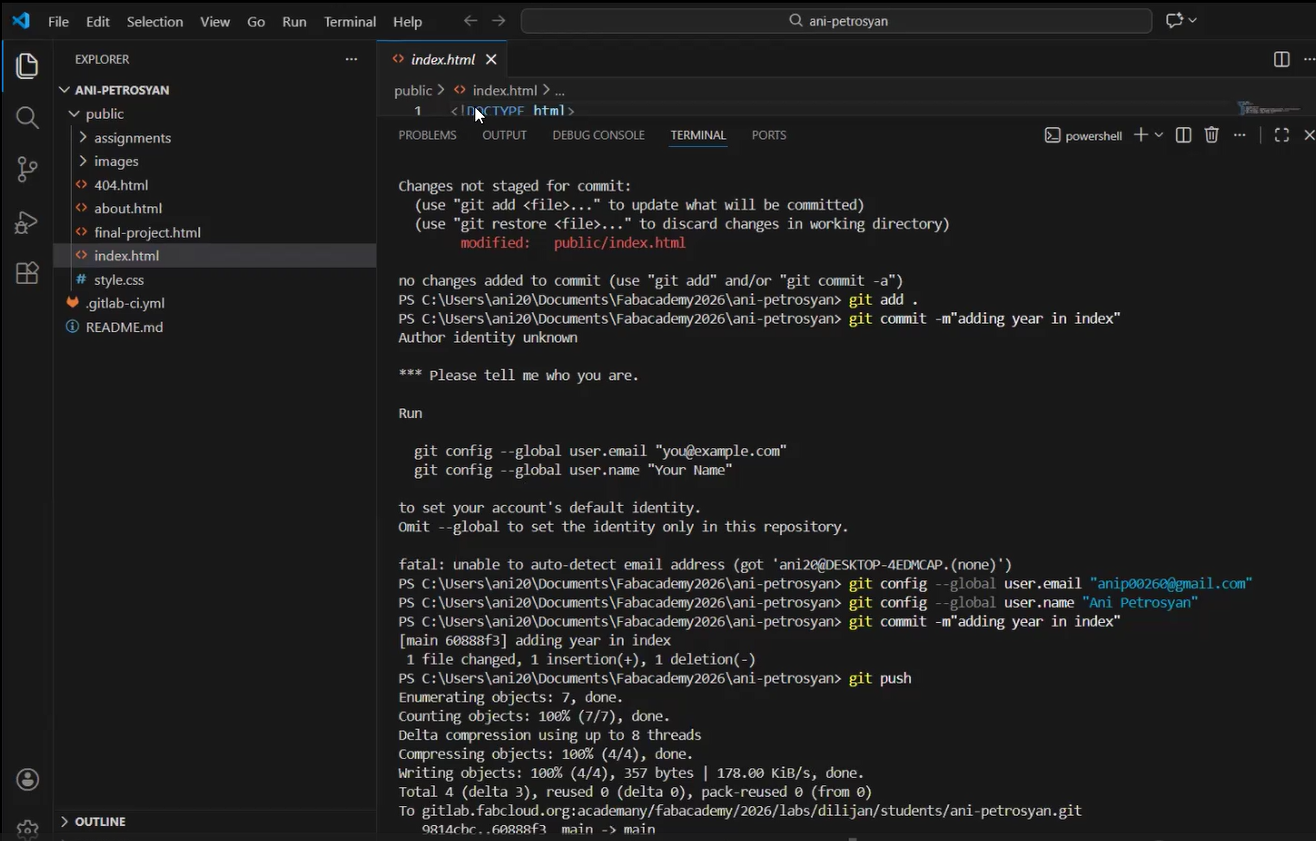Screen dimensions: 1316x841
Task: Open the Search view in activity bar
Action: 27,118
